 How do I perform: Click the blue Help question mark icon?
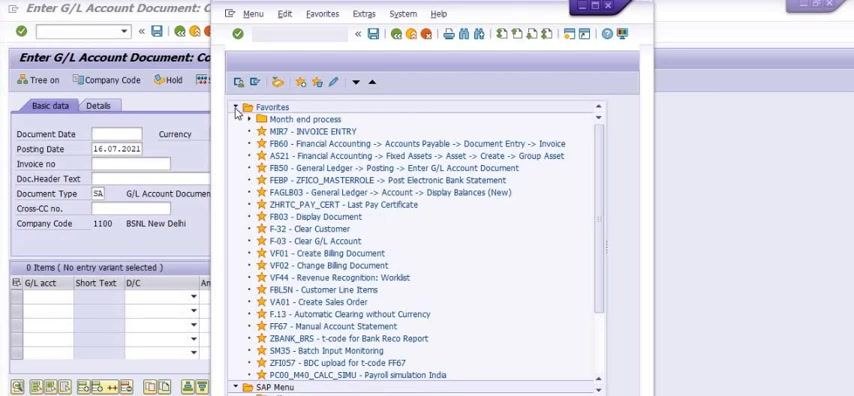click(x=607, y=34)
